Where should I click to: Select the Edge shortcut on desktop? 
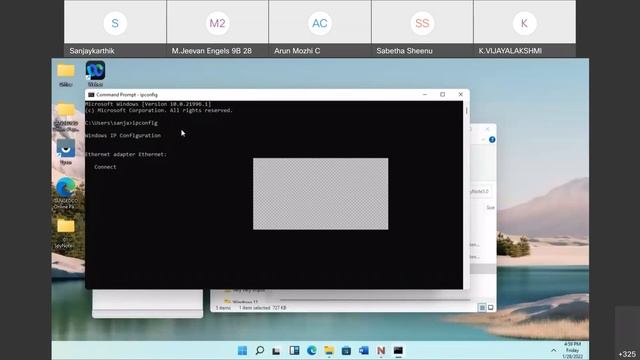click(66, 193)
